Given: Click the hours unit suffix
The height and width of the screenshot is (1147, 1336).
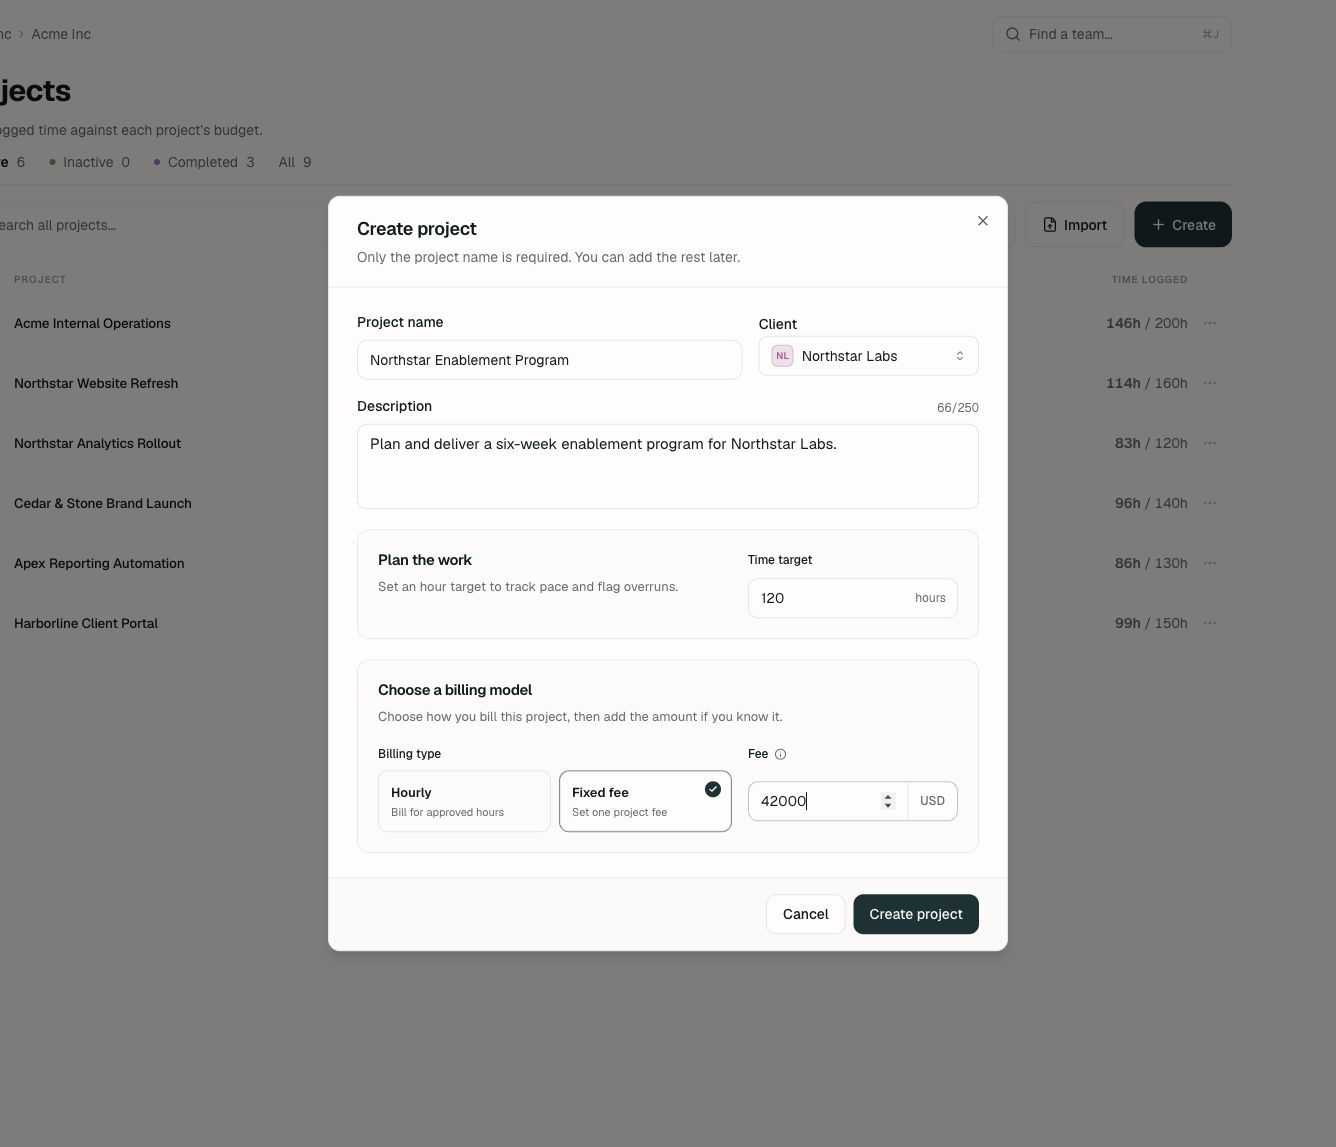Looking at the screenshot, I should [930, 598].
